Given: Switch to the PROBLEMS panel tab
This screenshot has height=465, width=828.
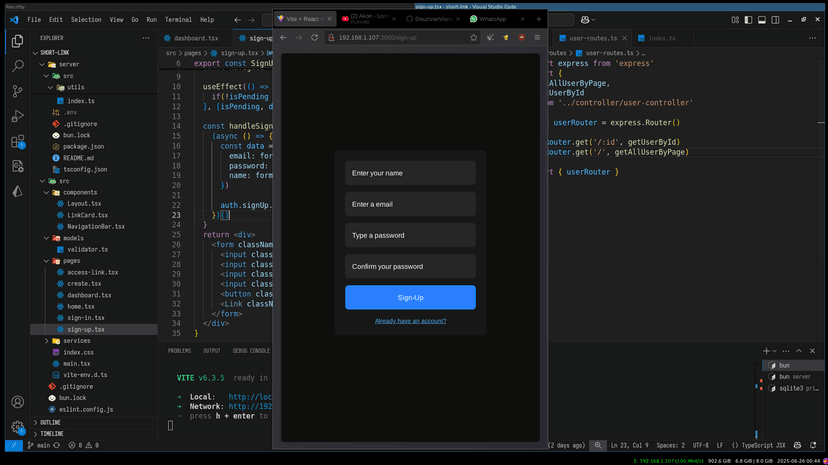Looking at the screenshot, I should tap(180, 351).
